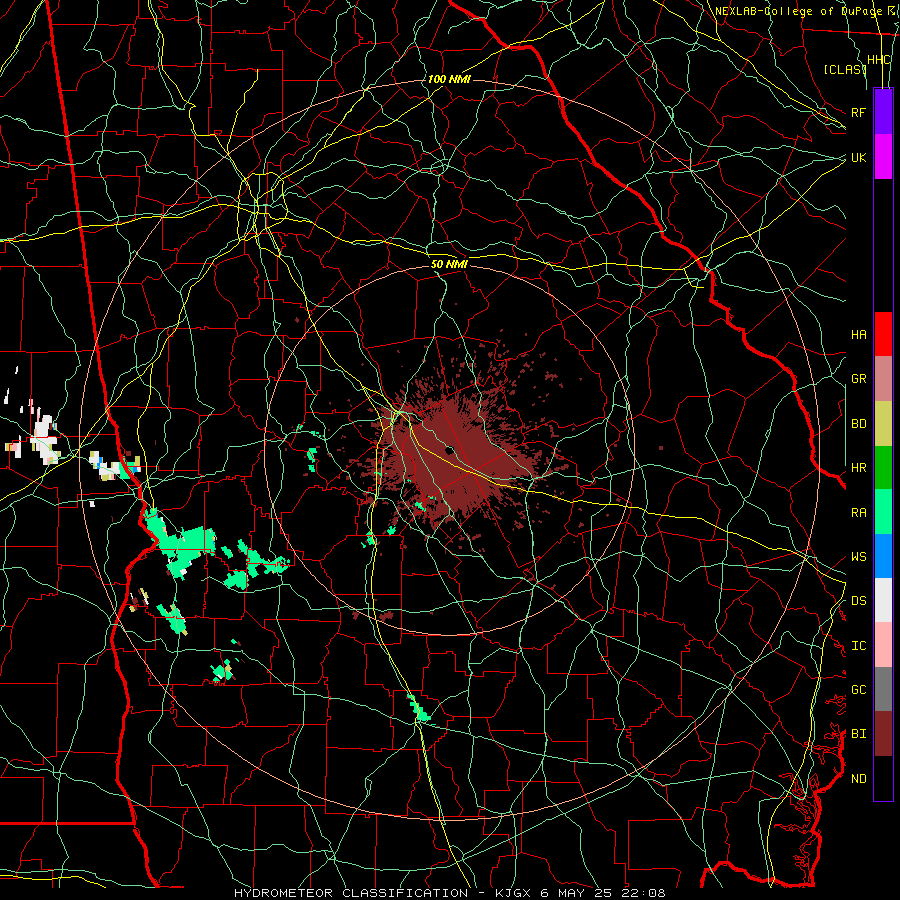Click the BD legend label
This screenshot has height=900, width=900.
(x=858, y=424)
